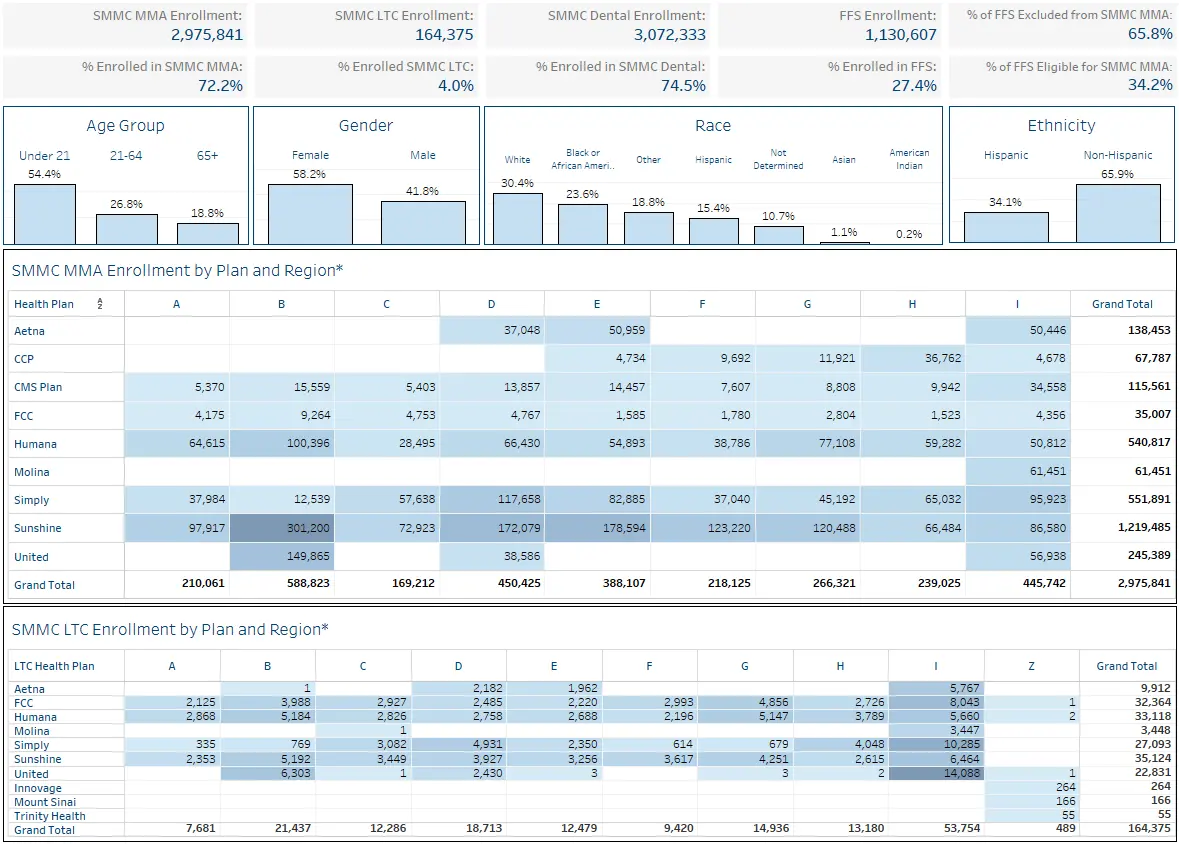This screenshot has height=844, width=1179.
Task: Click the SMMC Dental Enrollment value 3,072,333
Action: (x=670, y=35)
